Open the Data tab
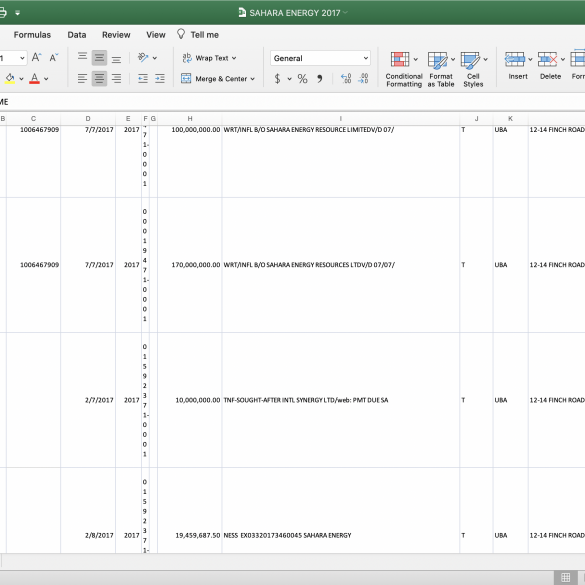585x585 pixels. pyautogui.click(x=77, y=35)
